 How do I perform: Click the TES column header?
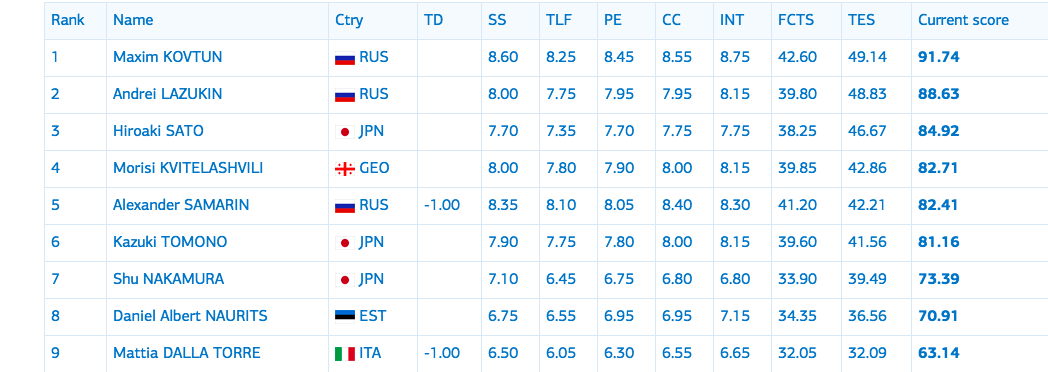coord(862,20)
